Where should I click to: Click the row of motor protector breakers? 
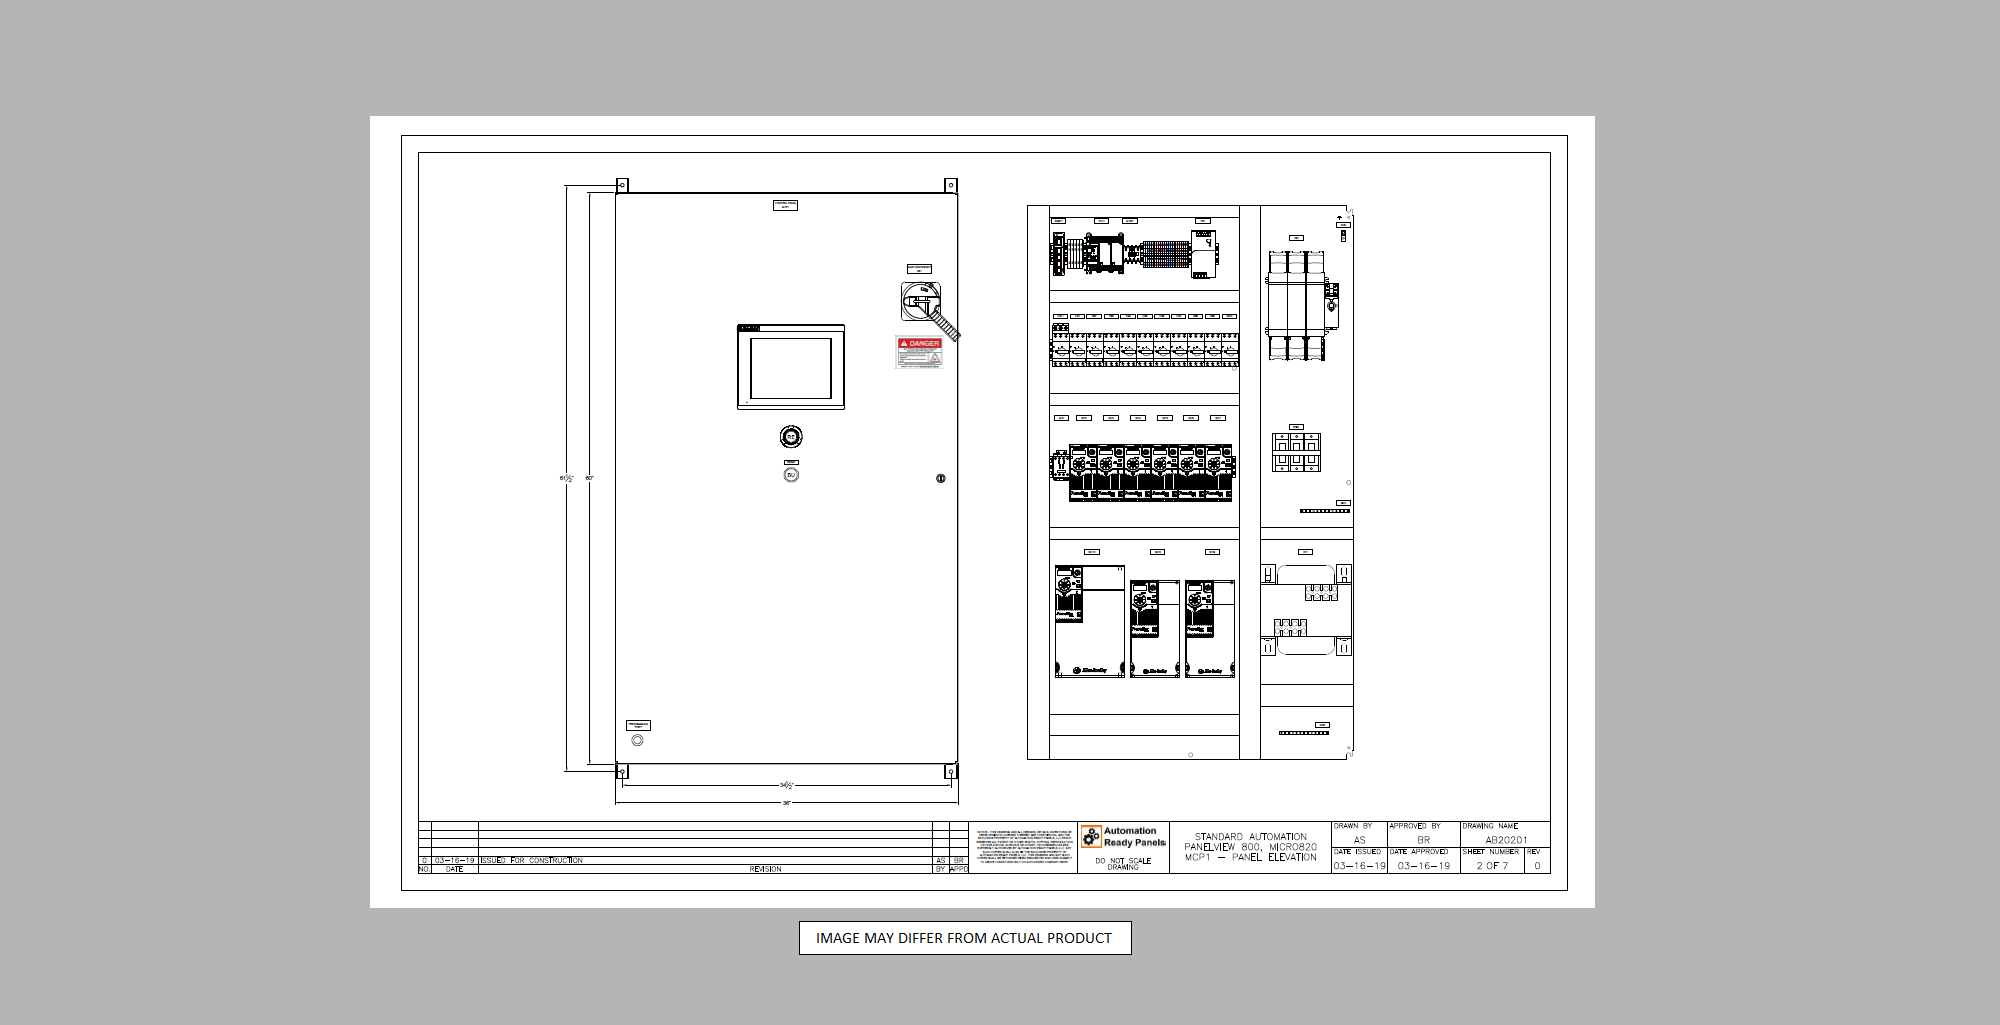[x=1145, y=349]
